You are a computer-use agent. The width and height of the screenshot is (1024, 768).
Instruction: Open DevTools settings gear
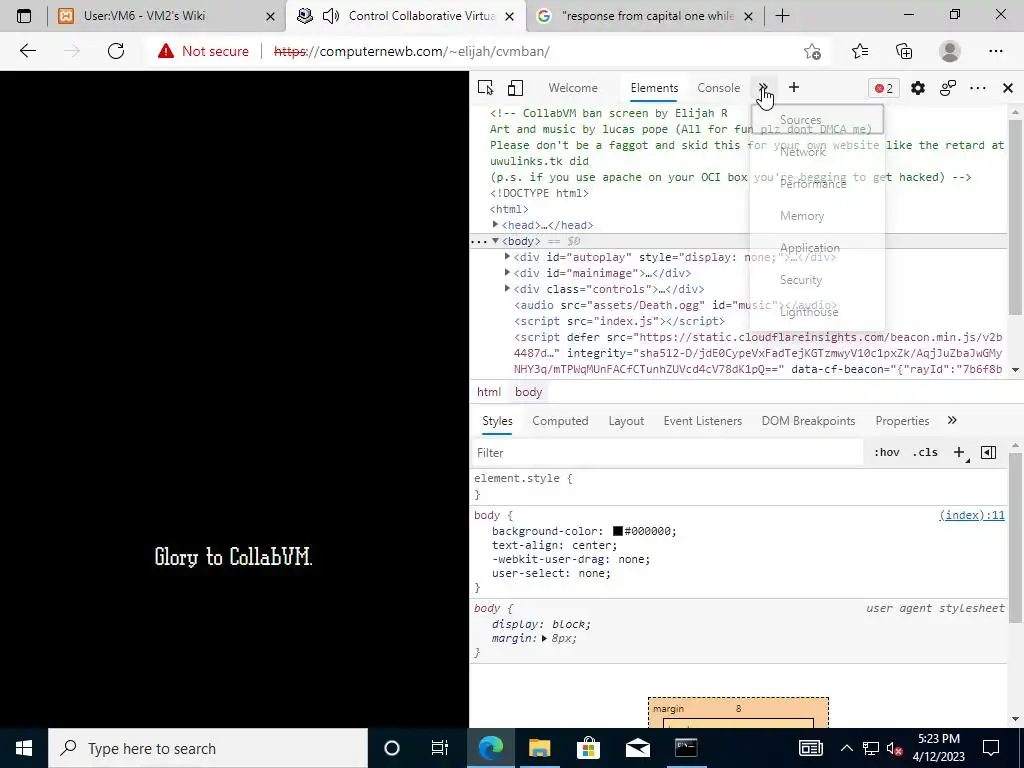click(918, 88)
